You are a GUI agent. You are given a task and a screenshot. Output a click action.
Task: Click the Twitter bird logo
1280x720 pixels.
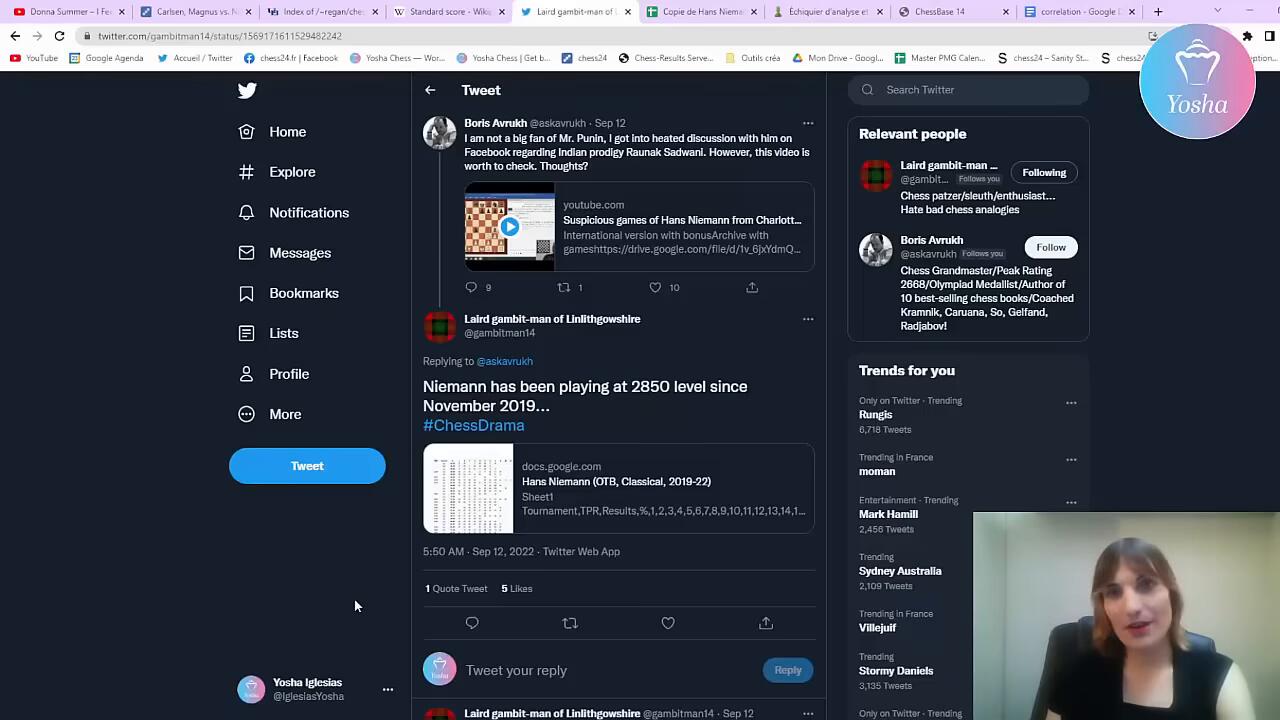click(x=247, y=90)
